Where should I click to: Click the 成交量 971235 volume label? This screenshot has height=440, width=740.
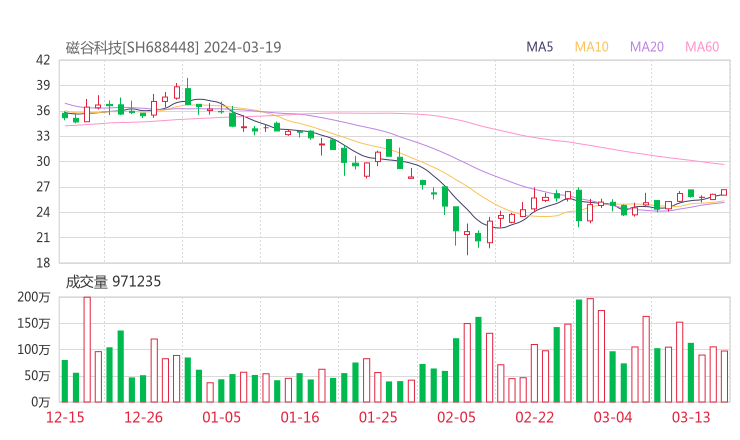coord(113,282)
